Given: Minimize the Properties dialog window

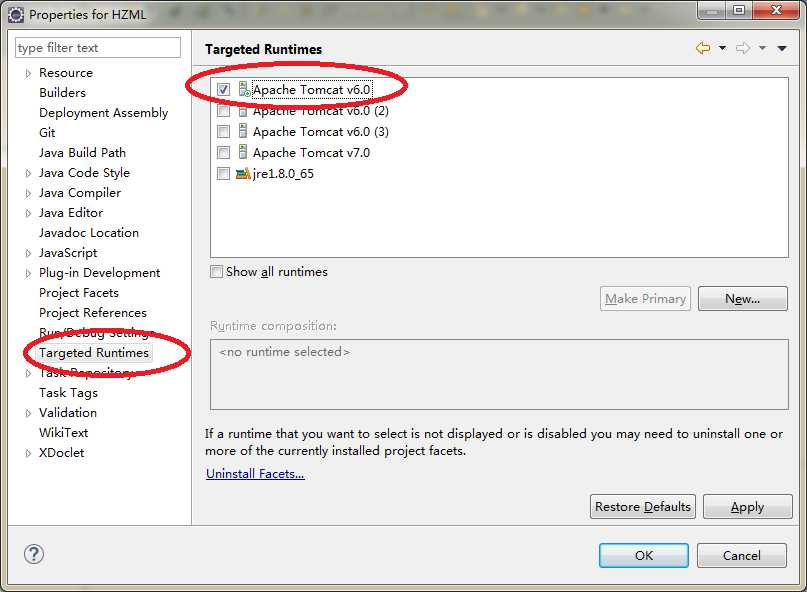Looking at the screenshot, I should tap(712, 10).
